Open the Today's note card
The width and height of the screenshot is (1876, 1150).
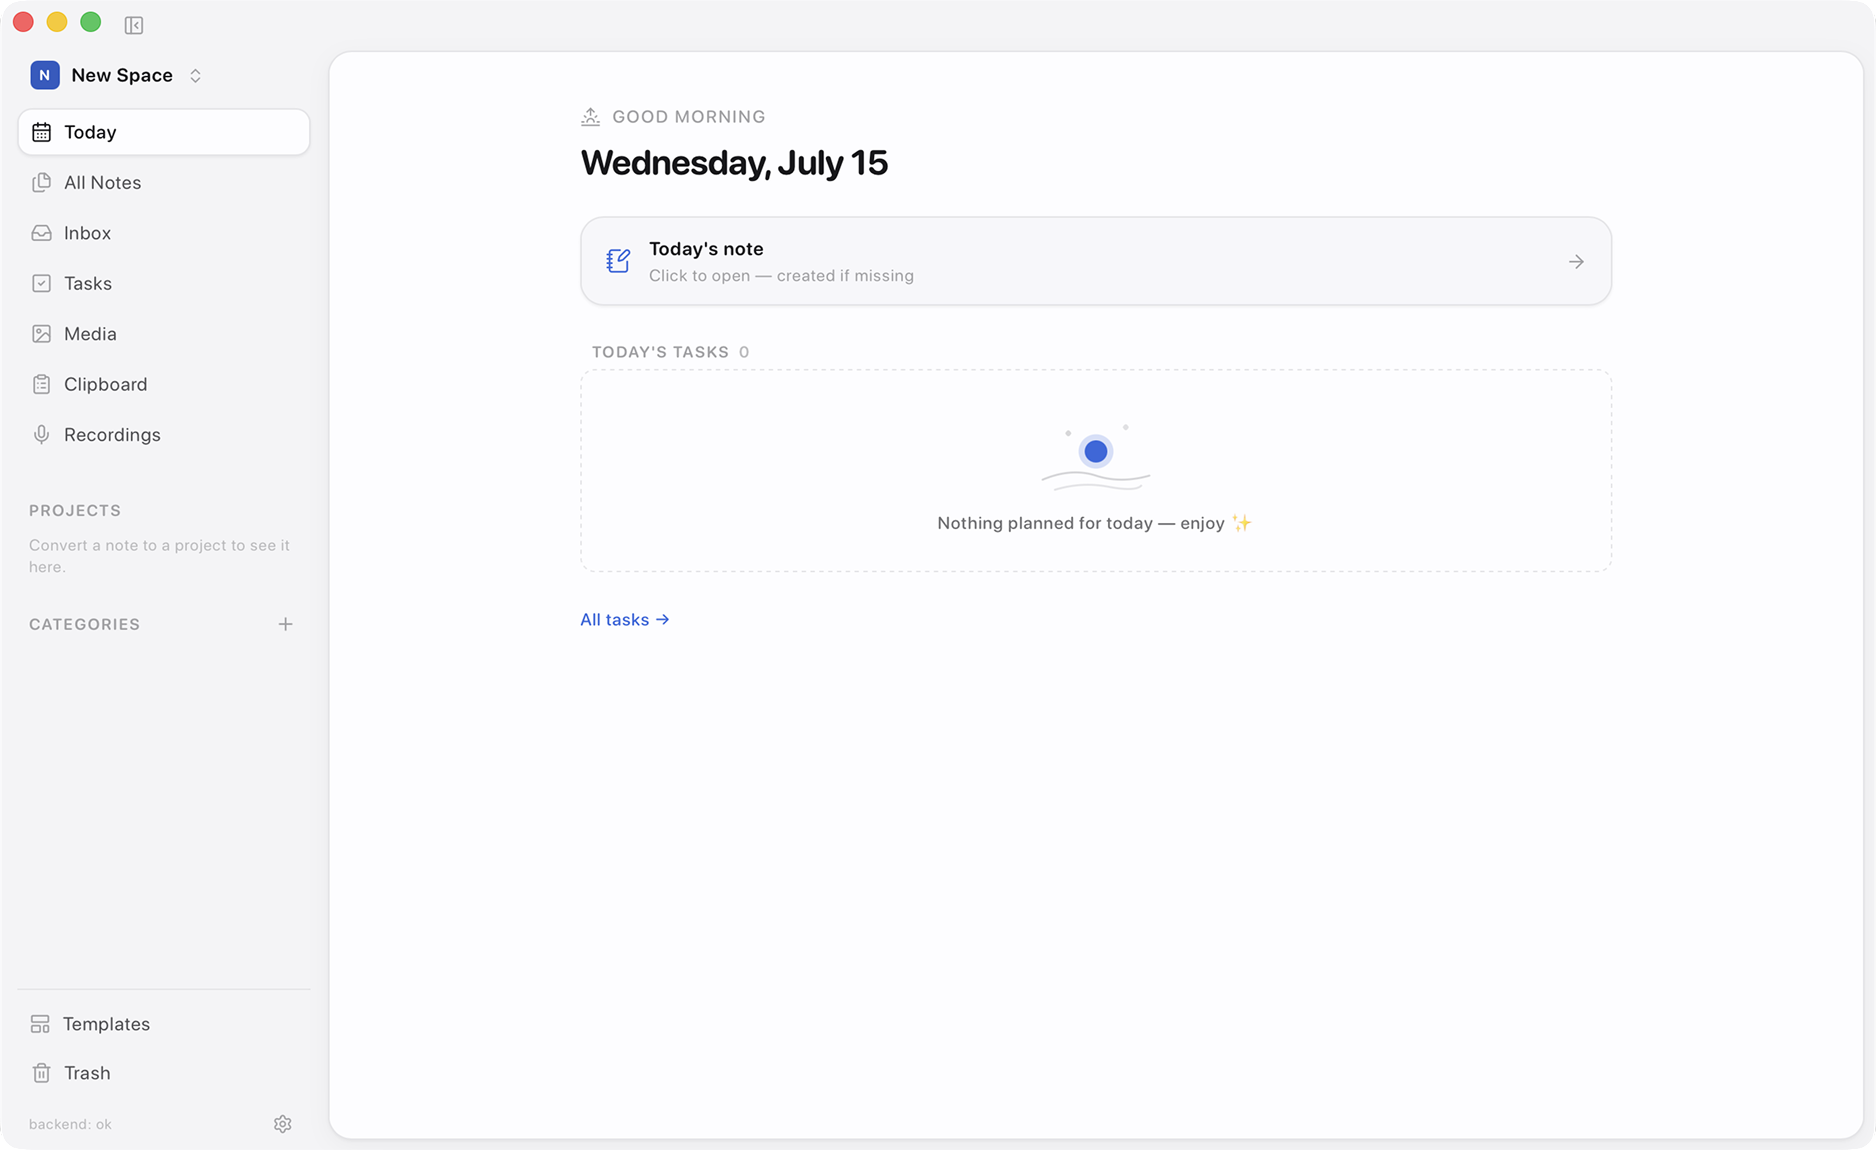[x=1096, y=261]
